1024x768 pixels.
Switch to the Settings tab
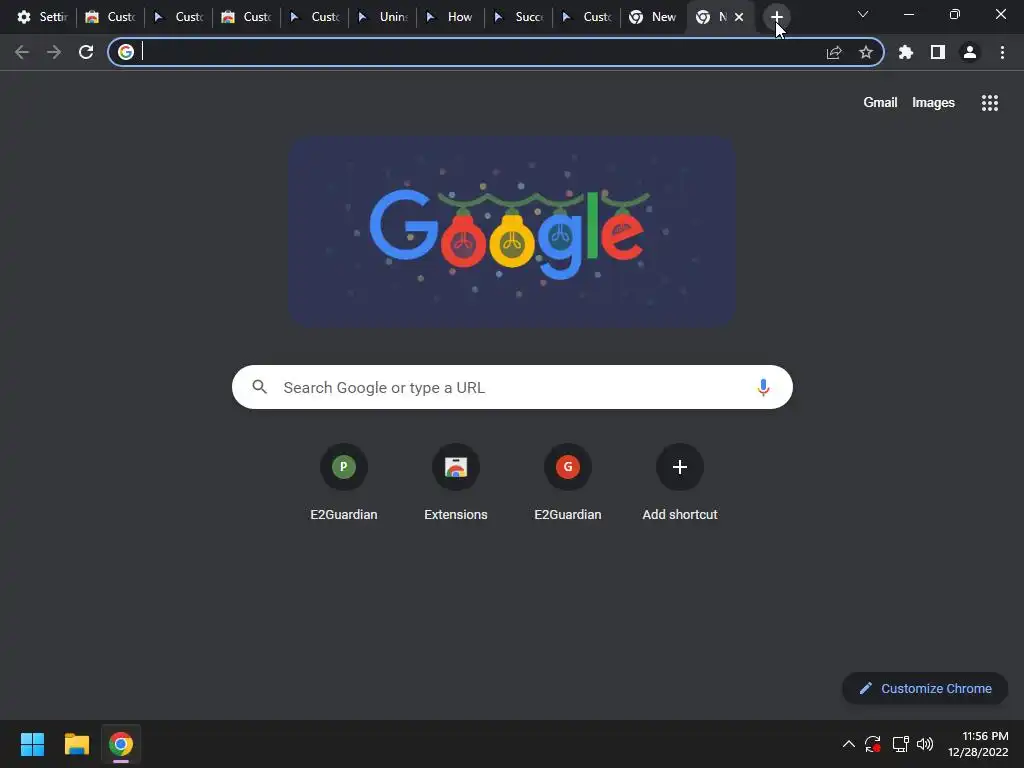(x=42, y=17)
